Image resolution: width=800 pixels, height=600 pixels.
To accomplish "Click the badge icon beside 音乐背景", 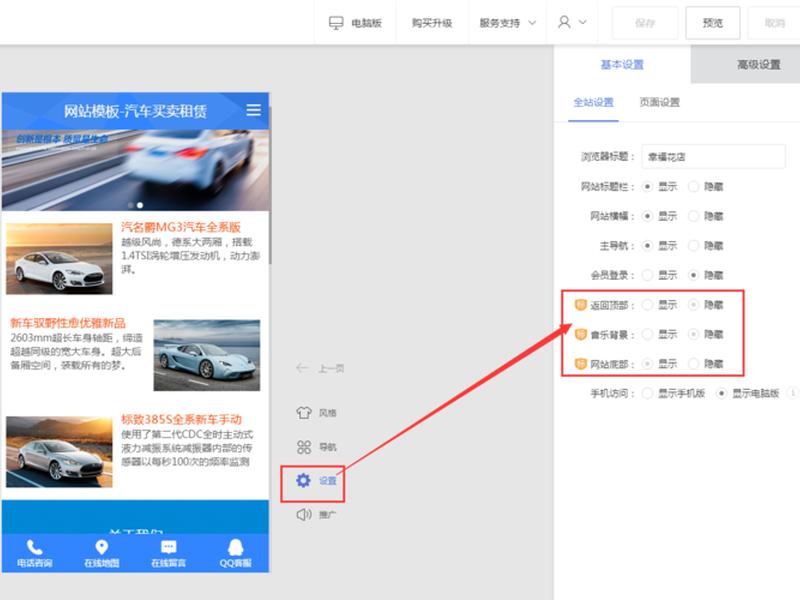I will point(581,334).
